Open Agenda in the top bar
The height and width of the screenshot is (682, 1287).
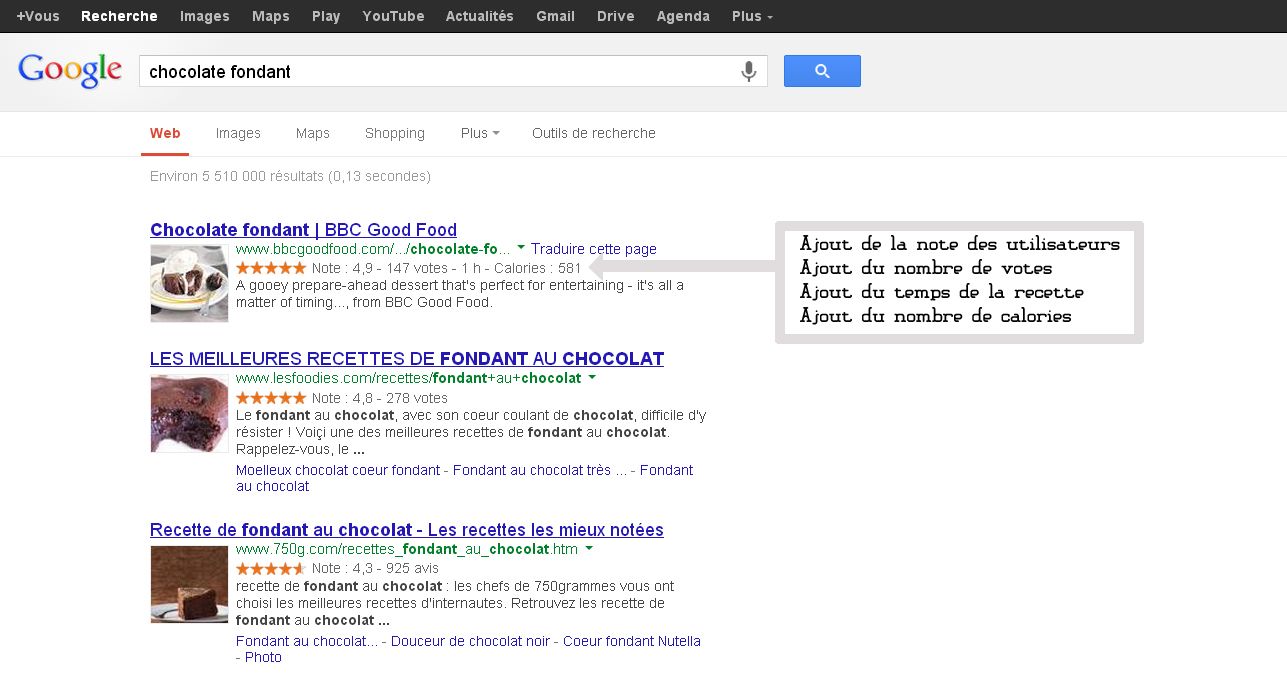coord(683,16)
